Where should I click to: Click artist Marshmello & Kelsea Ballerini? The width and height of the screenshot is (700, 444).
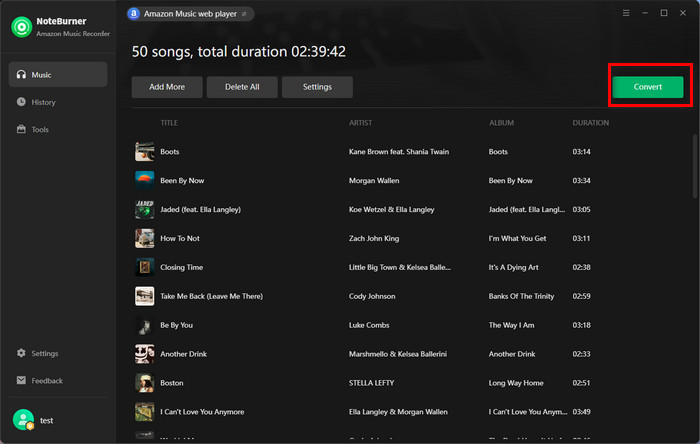point(398,354)
